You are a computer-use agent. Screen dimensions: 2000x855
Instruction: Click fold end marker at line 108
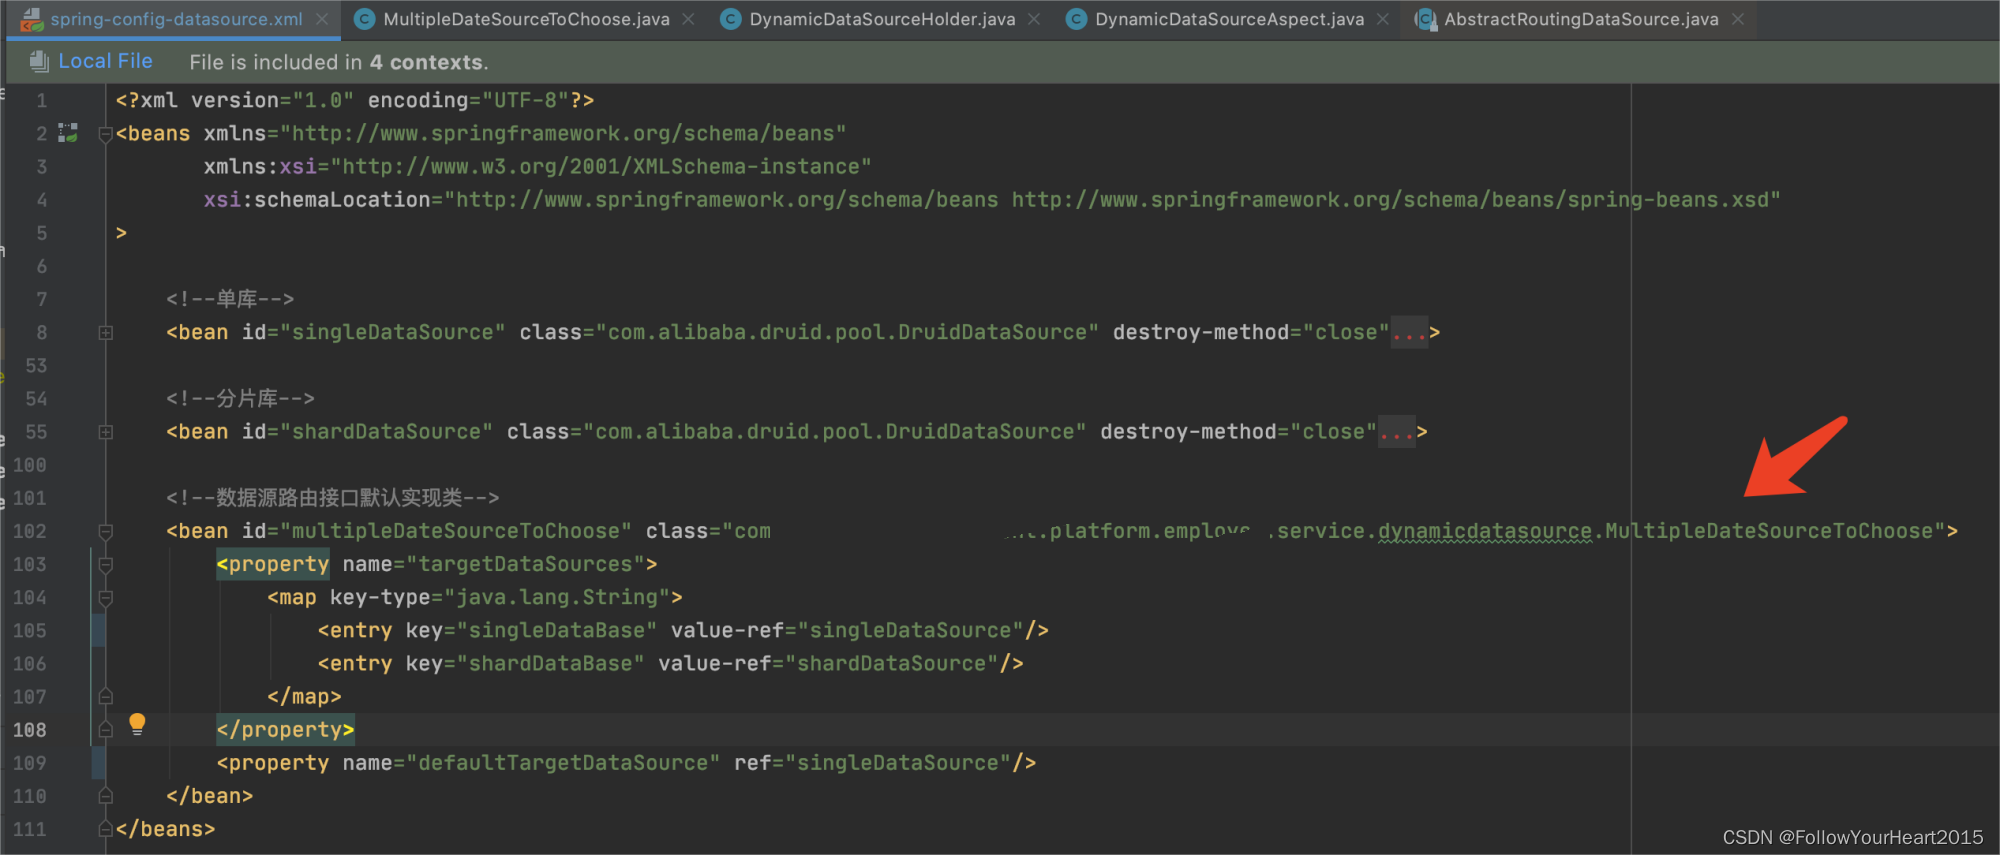(x=106, y=729)
